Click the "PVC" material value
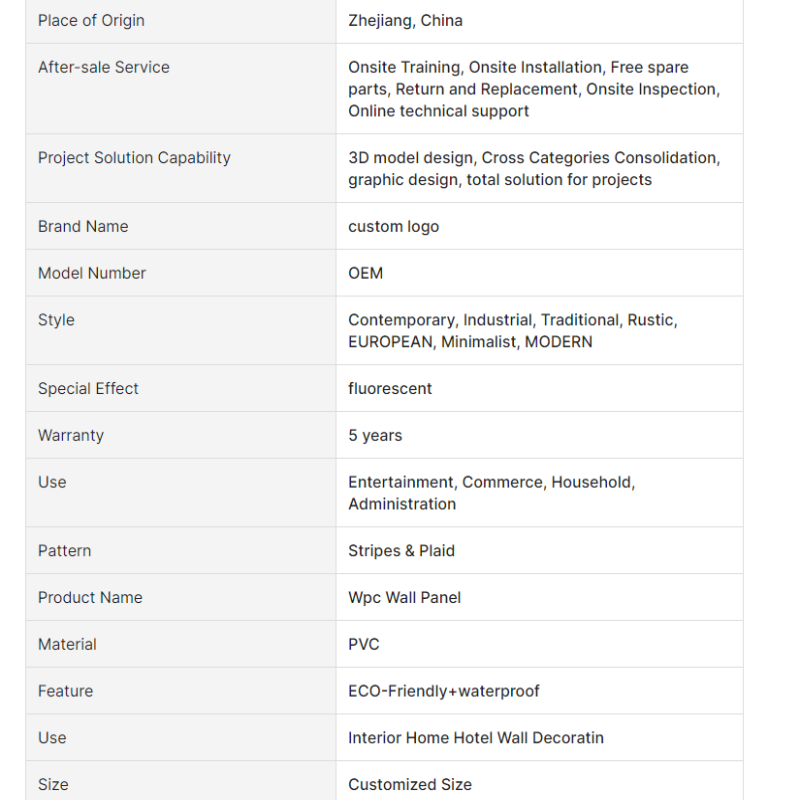This screenshot has width=800, height=800. pos(364,644)
